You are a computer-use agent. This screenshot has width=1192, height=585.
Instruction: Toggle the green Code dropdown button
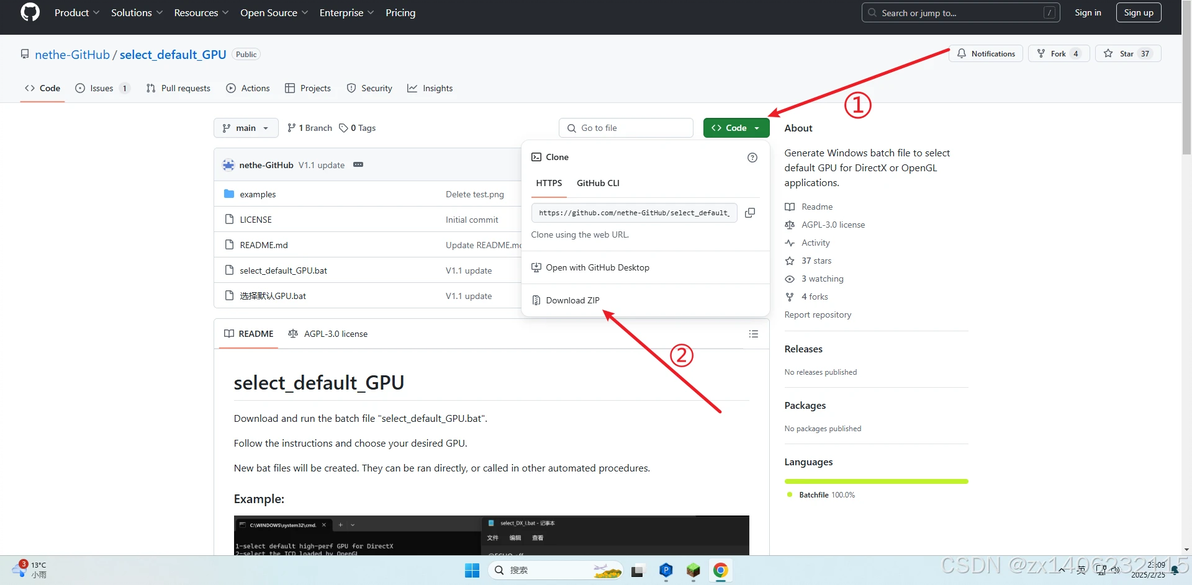[x=736, y=128]
